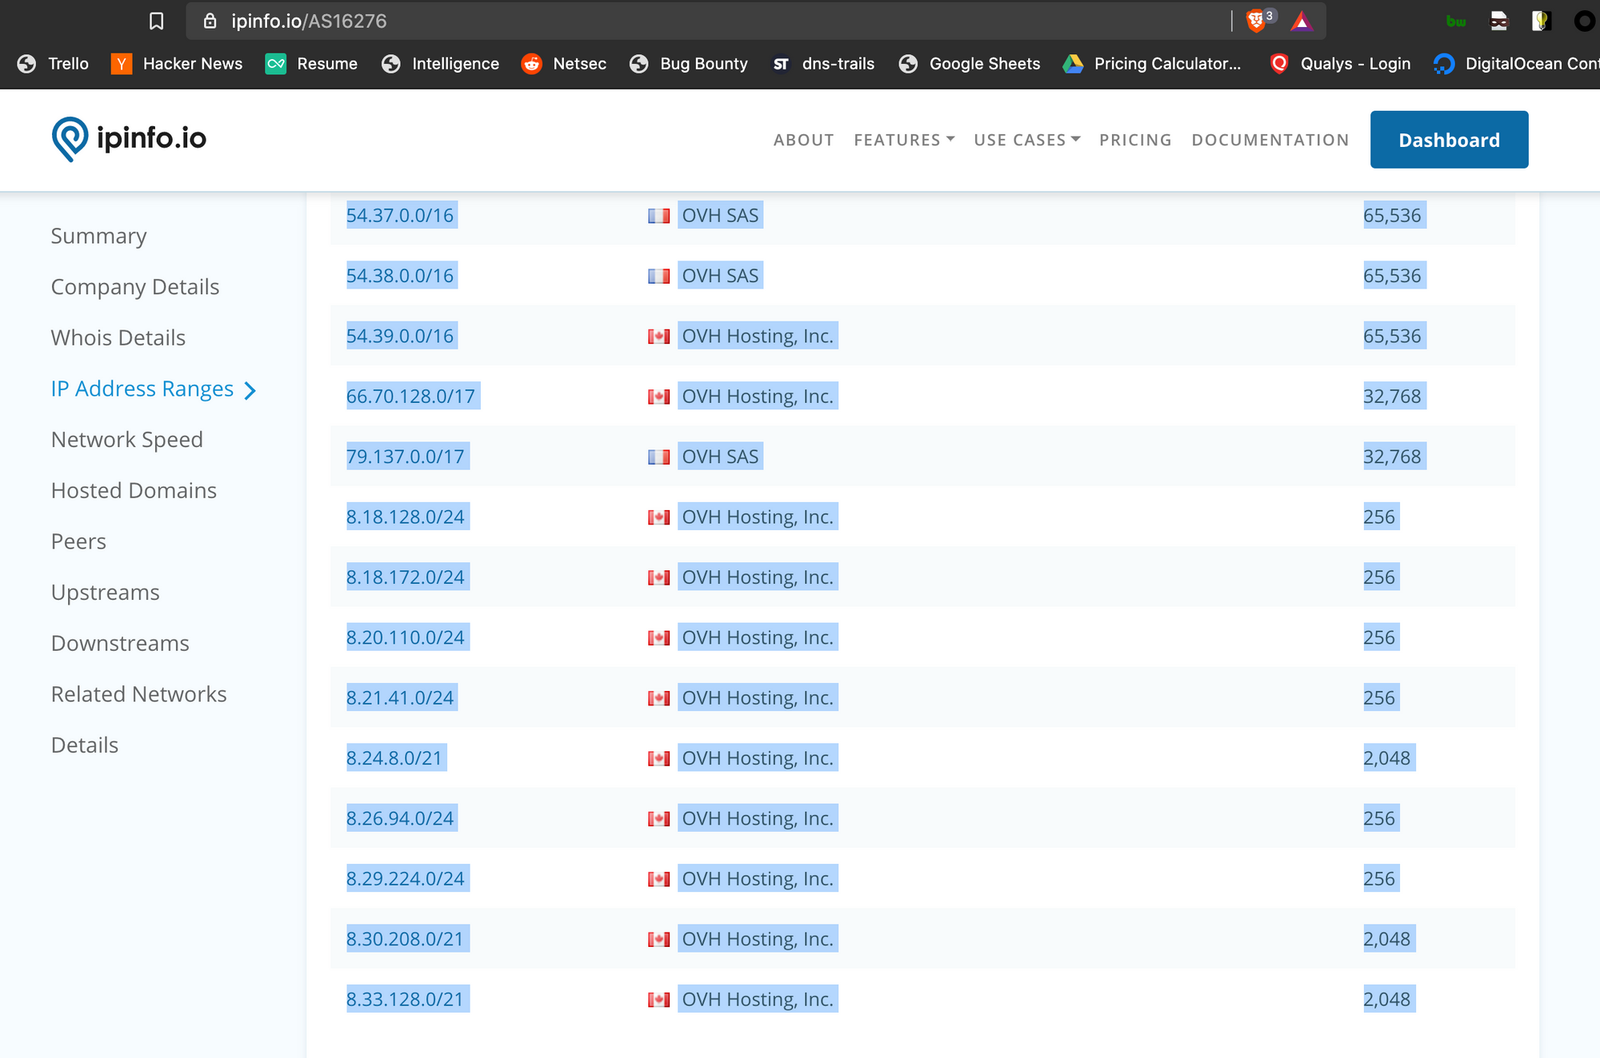This screenshot has height=1058, width=1600.
Task: Open the DOCUMENTATION page
Action: (1270, 140)
